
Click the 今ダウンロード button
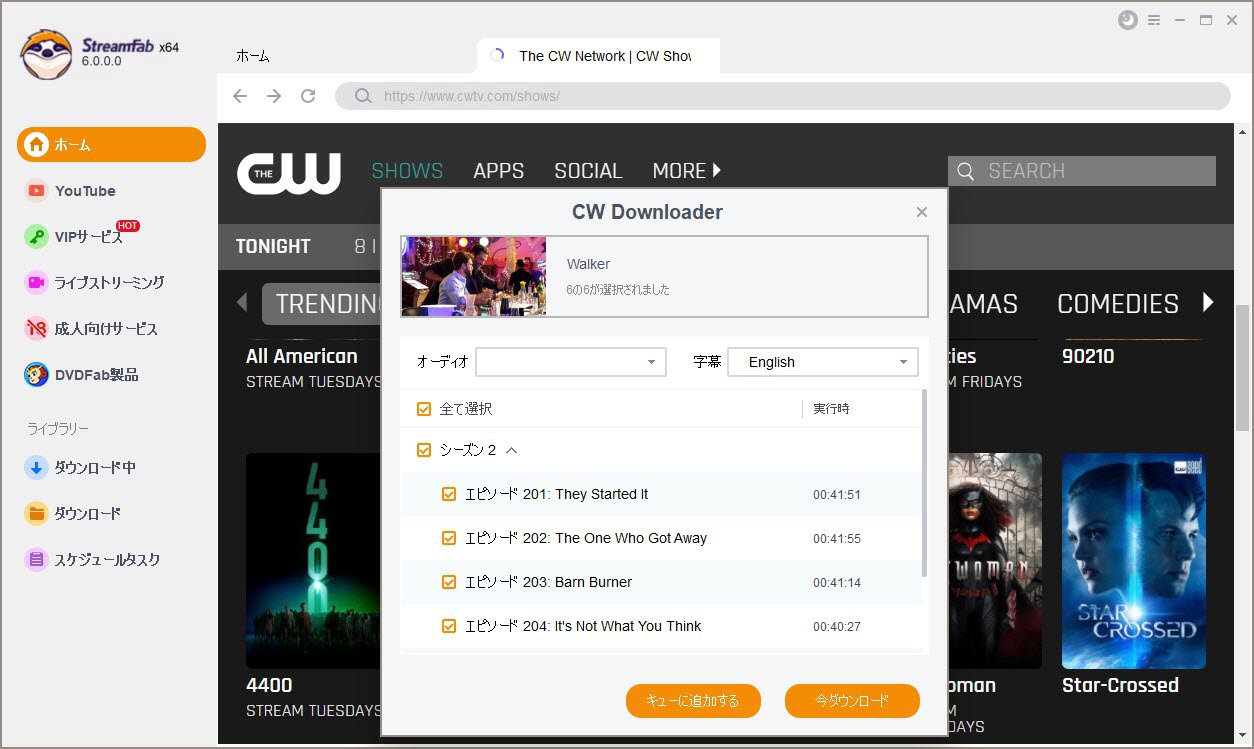pyautogui.click(x=852, y=701)
